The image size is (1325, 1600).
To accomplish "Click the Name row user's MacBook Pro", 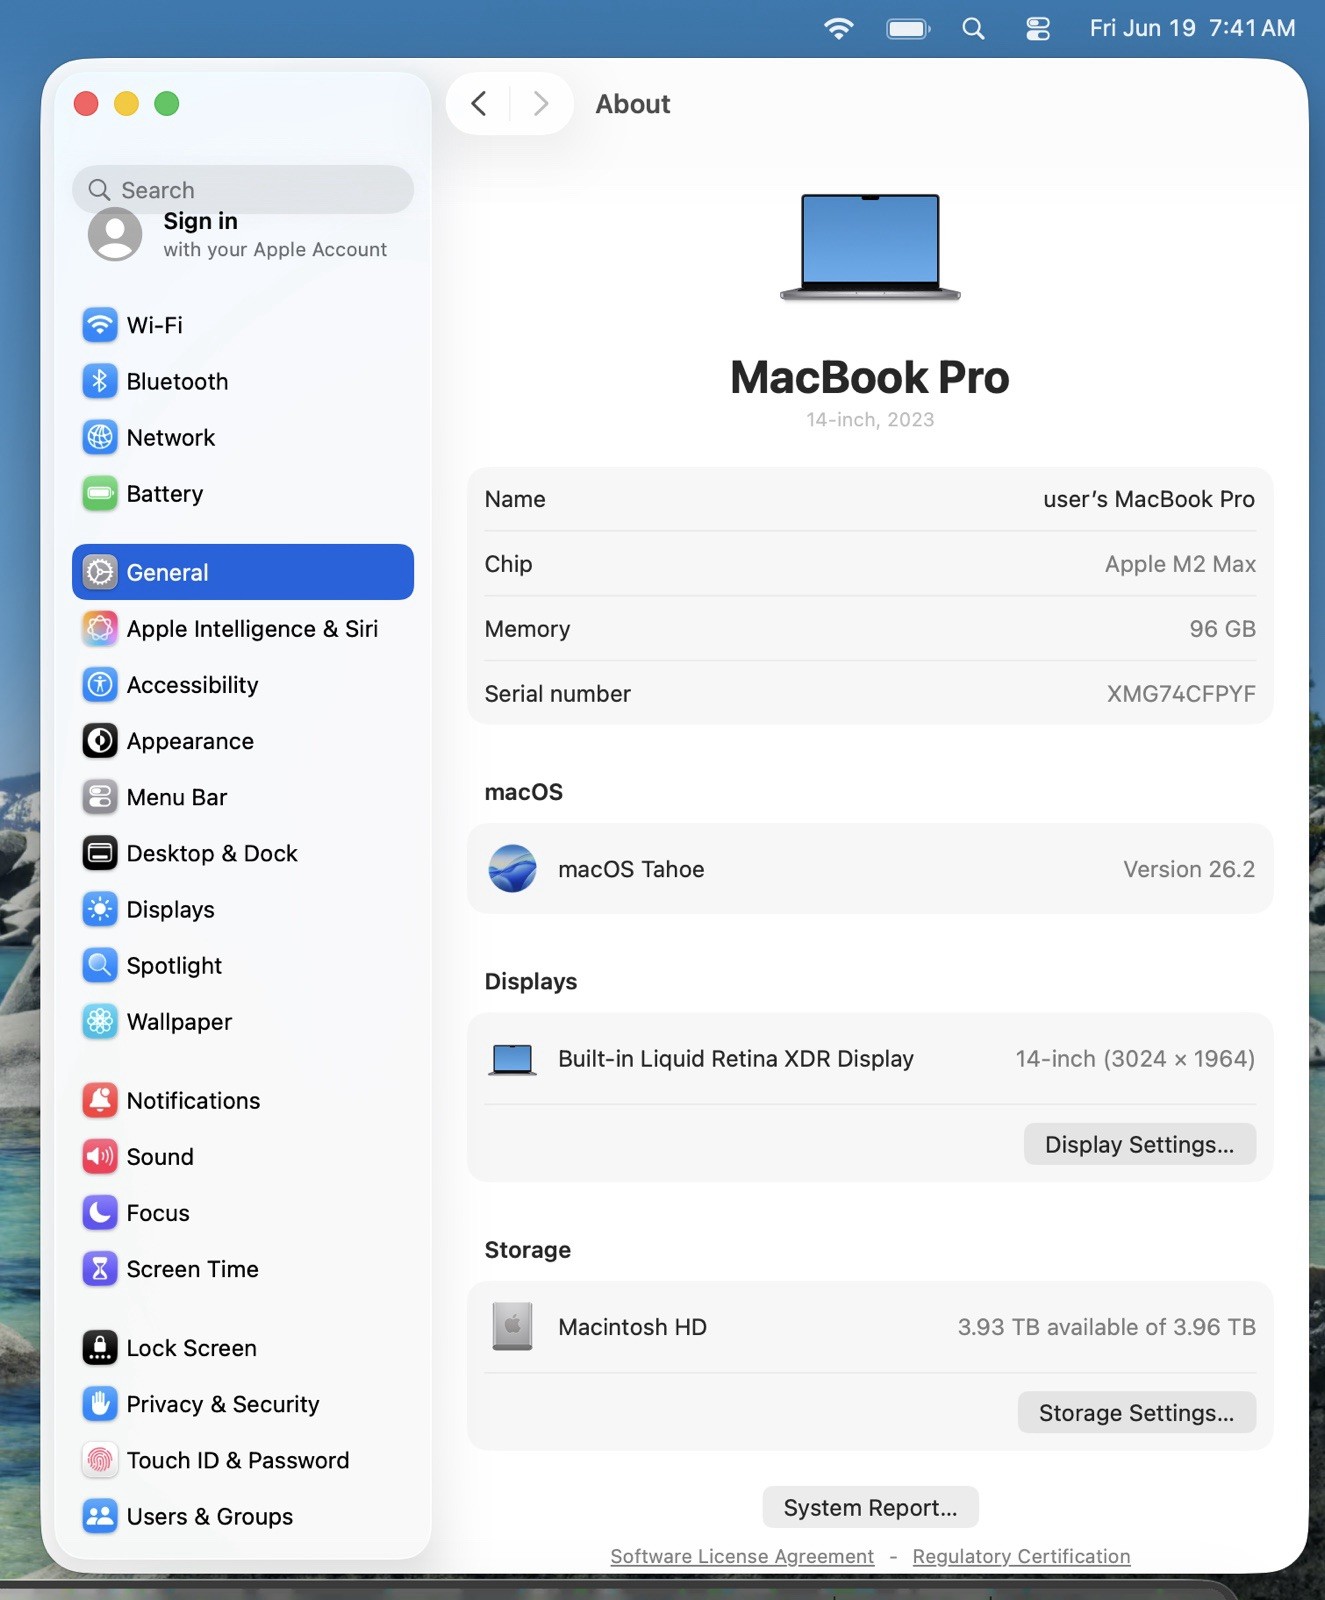I will point(870,499).
